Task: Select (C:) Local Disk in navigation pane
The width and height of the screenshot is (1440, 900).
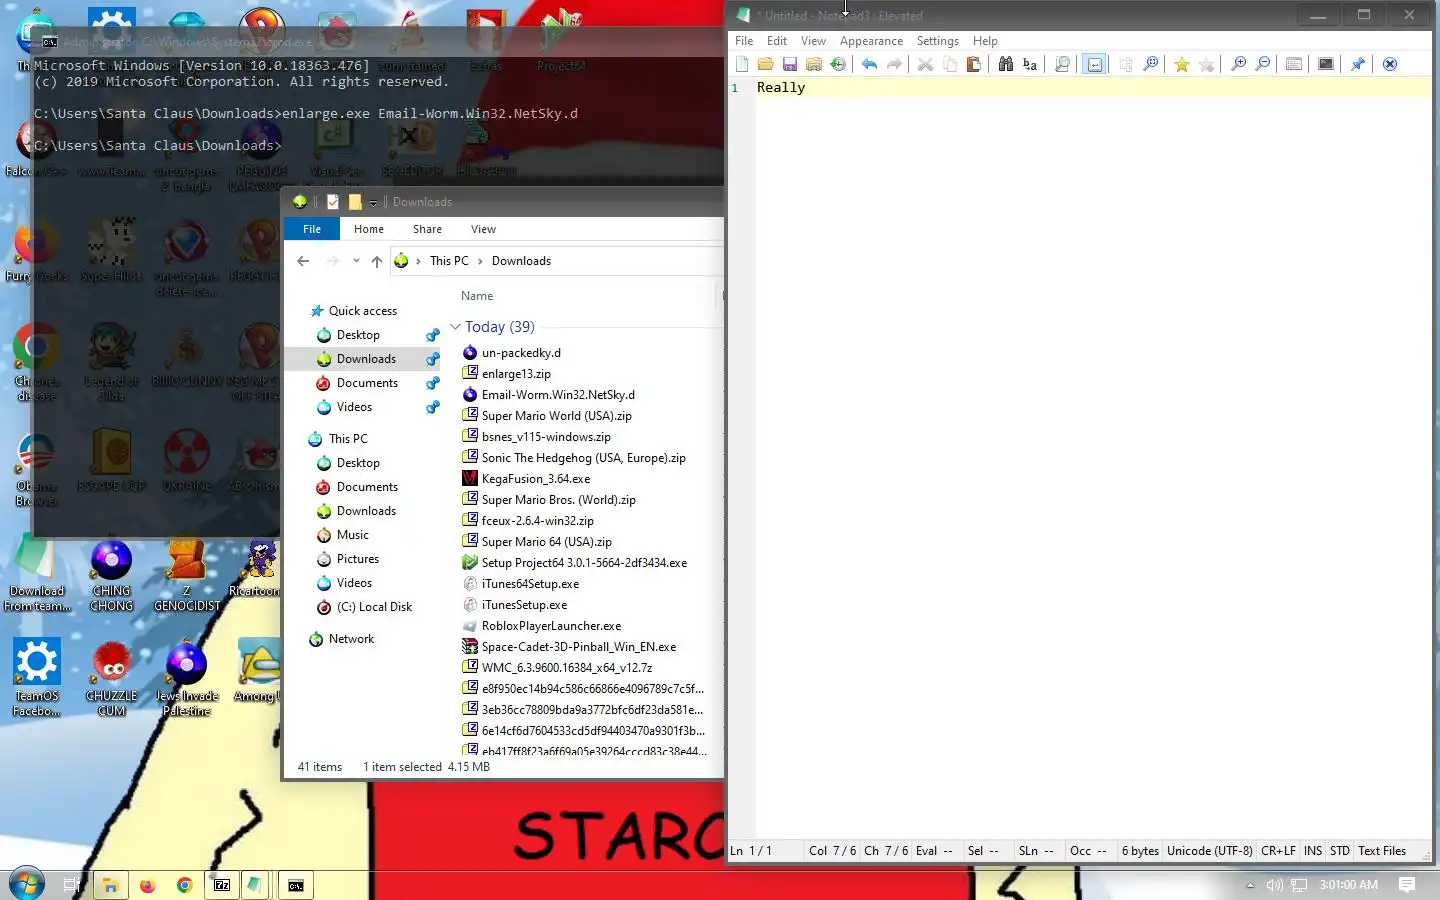Action: coord(374,607)
